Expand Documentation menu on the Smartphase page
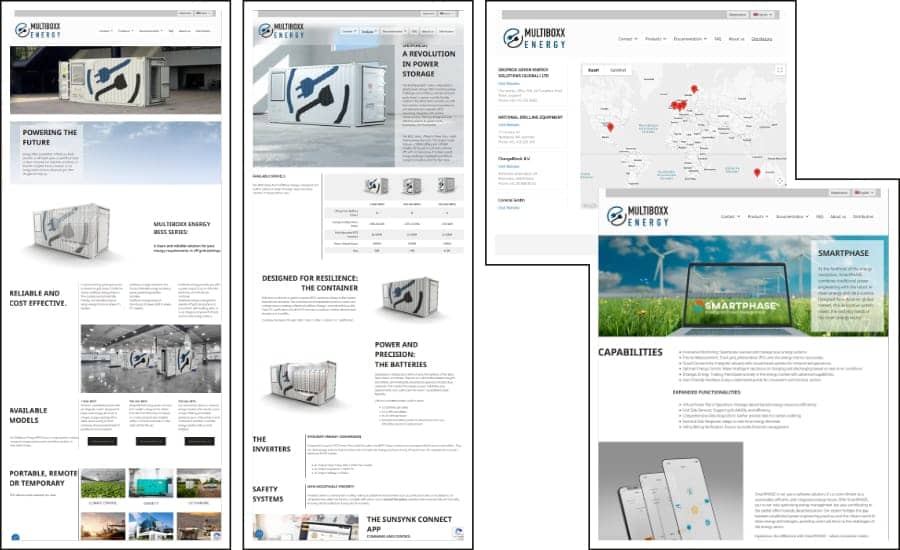The height and width of the screenshot is (550, 900). (x=792, y=217)
